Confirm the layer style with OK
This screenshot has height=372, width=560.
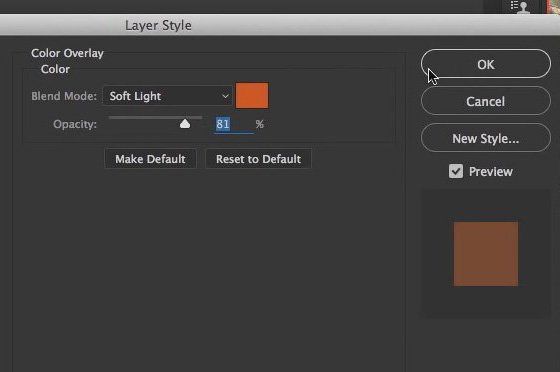click(486, 64)
